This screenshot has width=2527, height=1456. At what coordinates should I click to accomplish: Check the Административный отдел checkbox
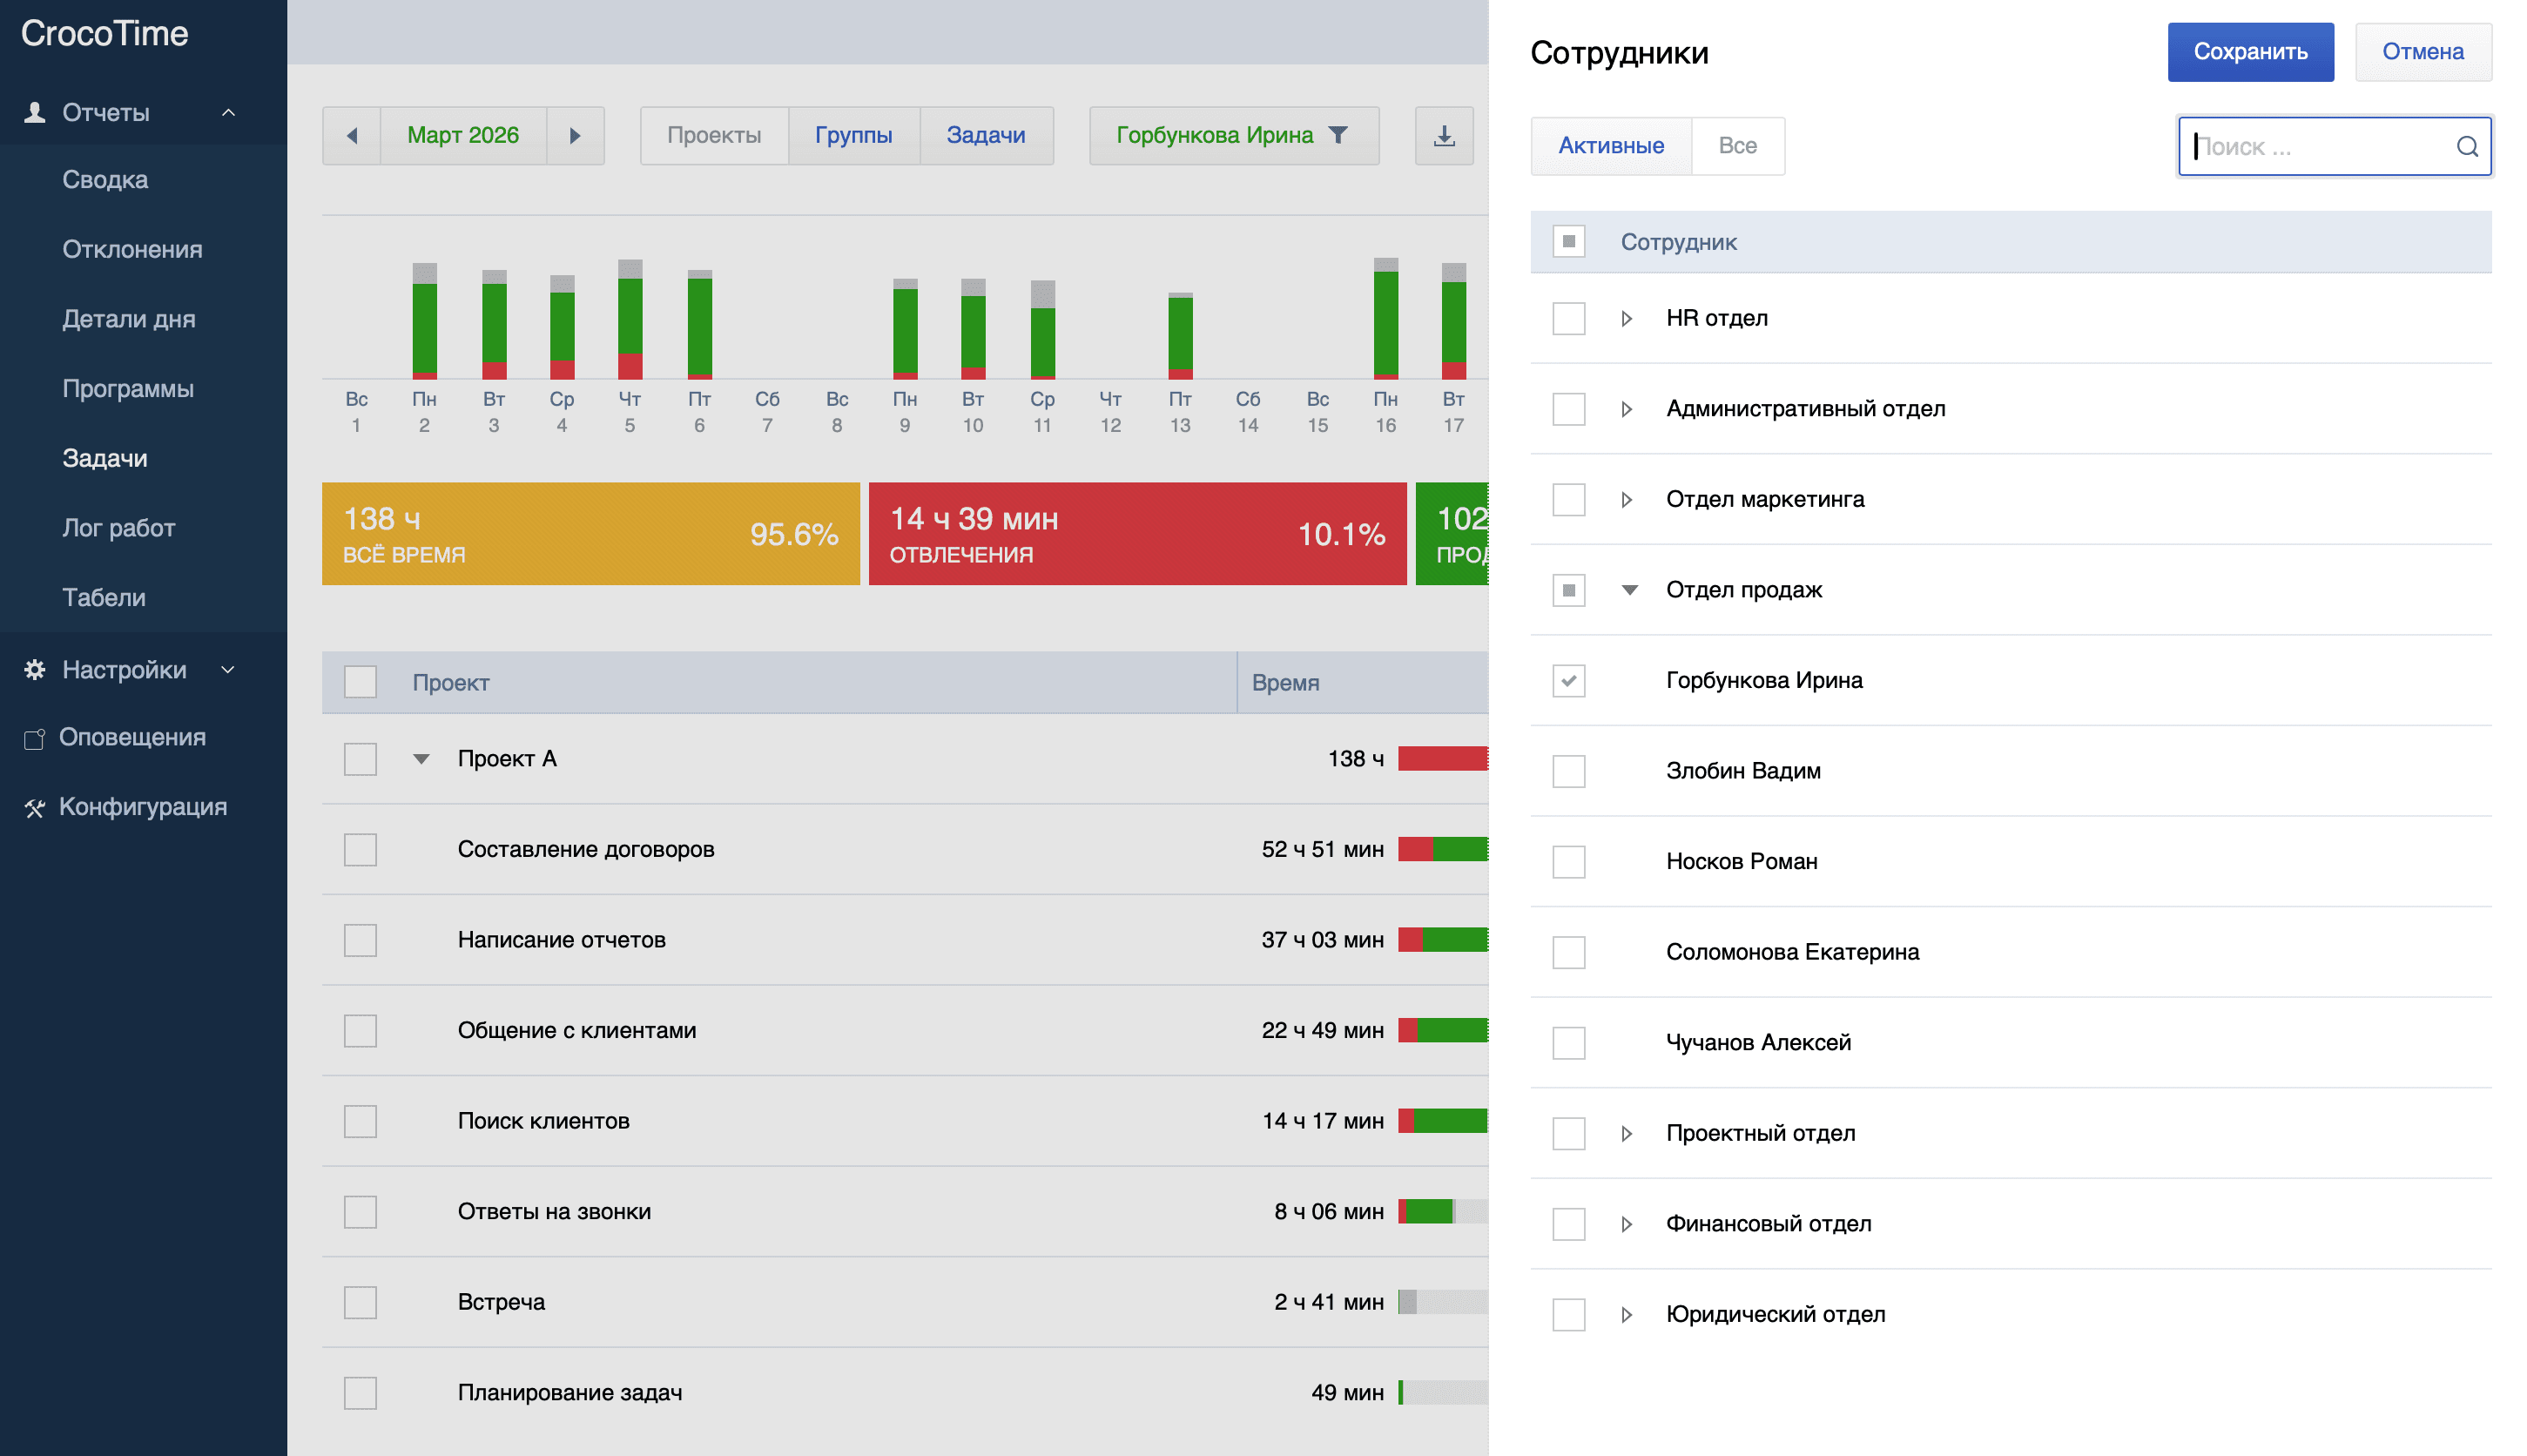click(x=1568, y=409)
